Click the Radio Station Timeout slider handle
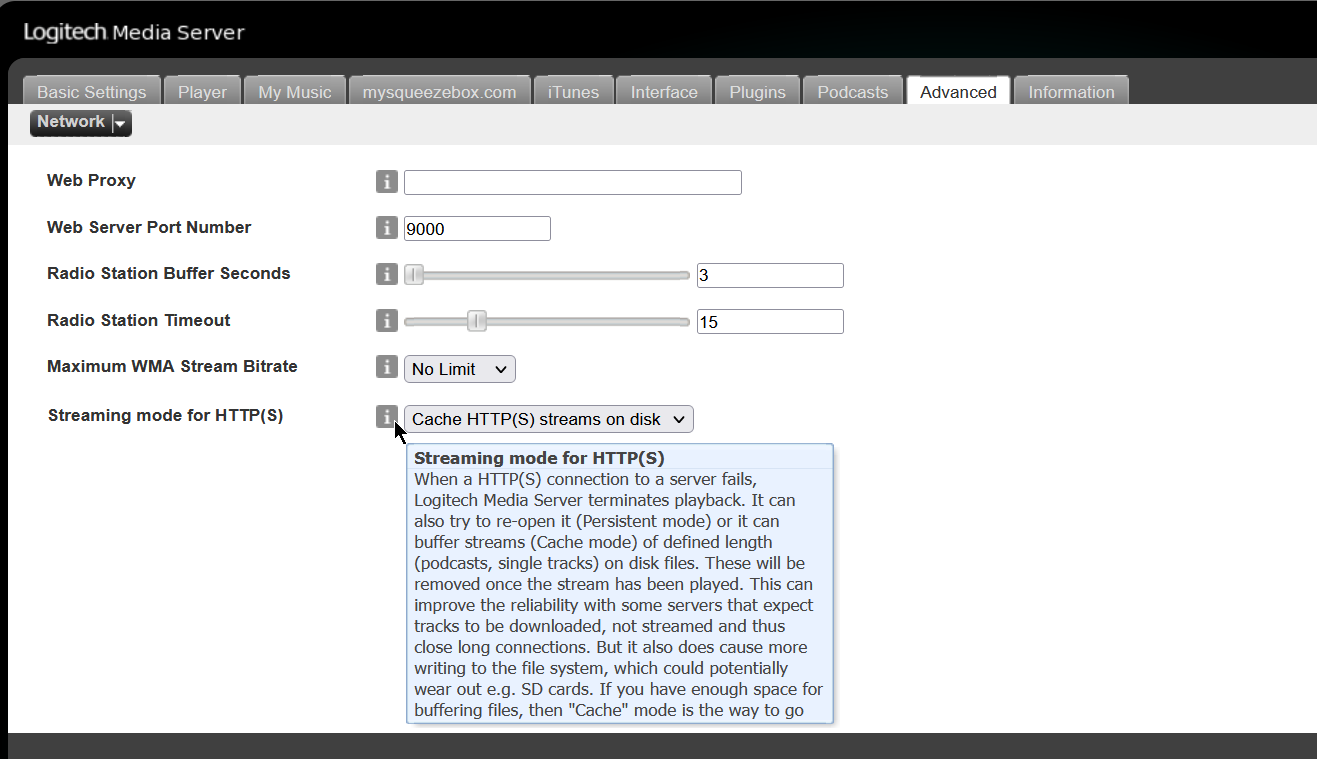 [477, 321]
